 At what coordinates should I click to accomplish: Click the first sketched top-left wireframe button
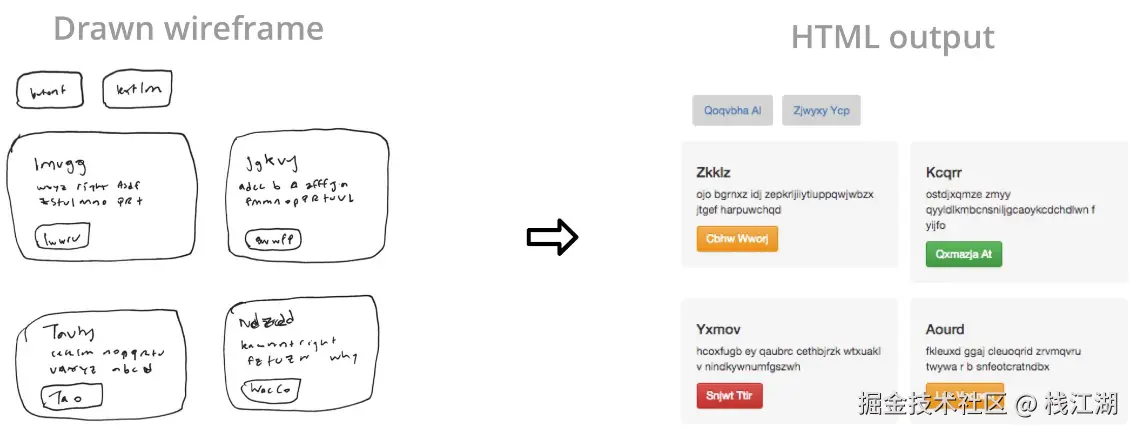click(48, 92)
